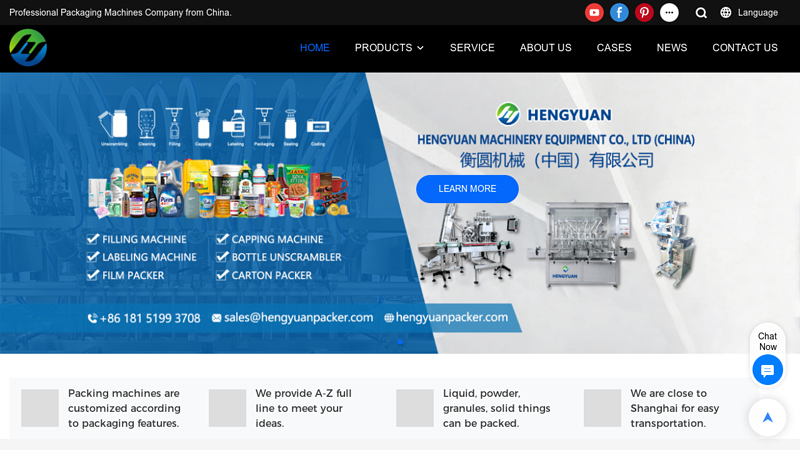Open the About Us page
Image resolution: width=800 pixels, height=450 pixels.
click(x=545, y=47)
